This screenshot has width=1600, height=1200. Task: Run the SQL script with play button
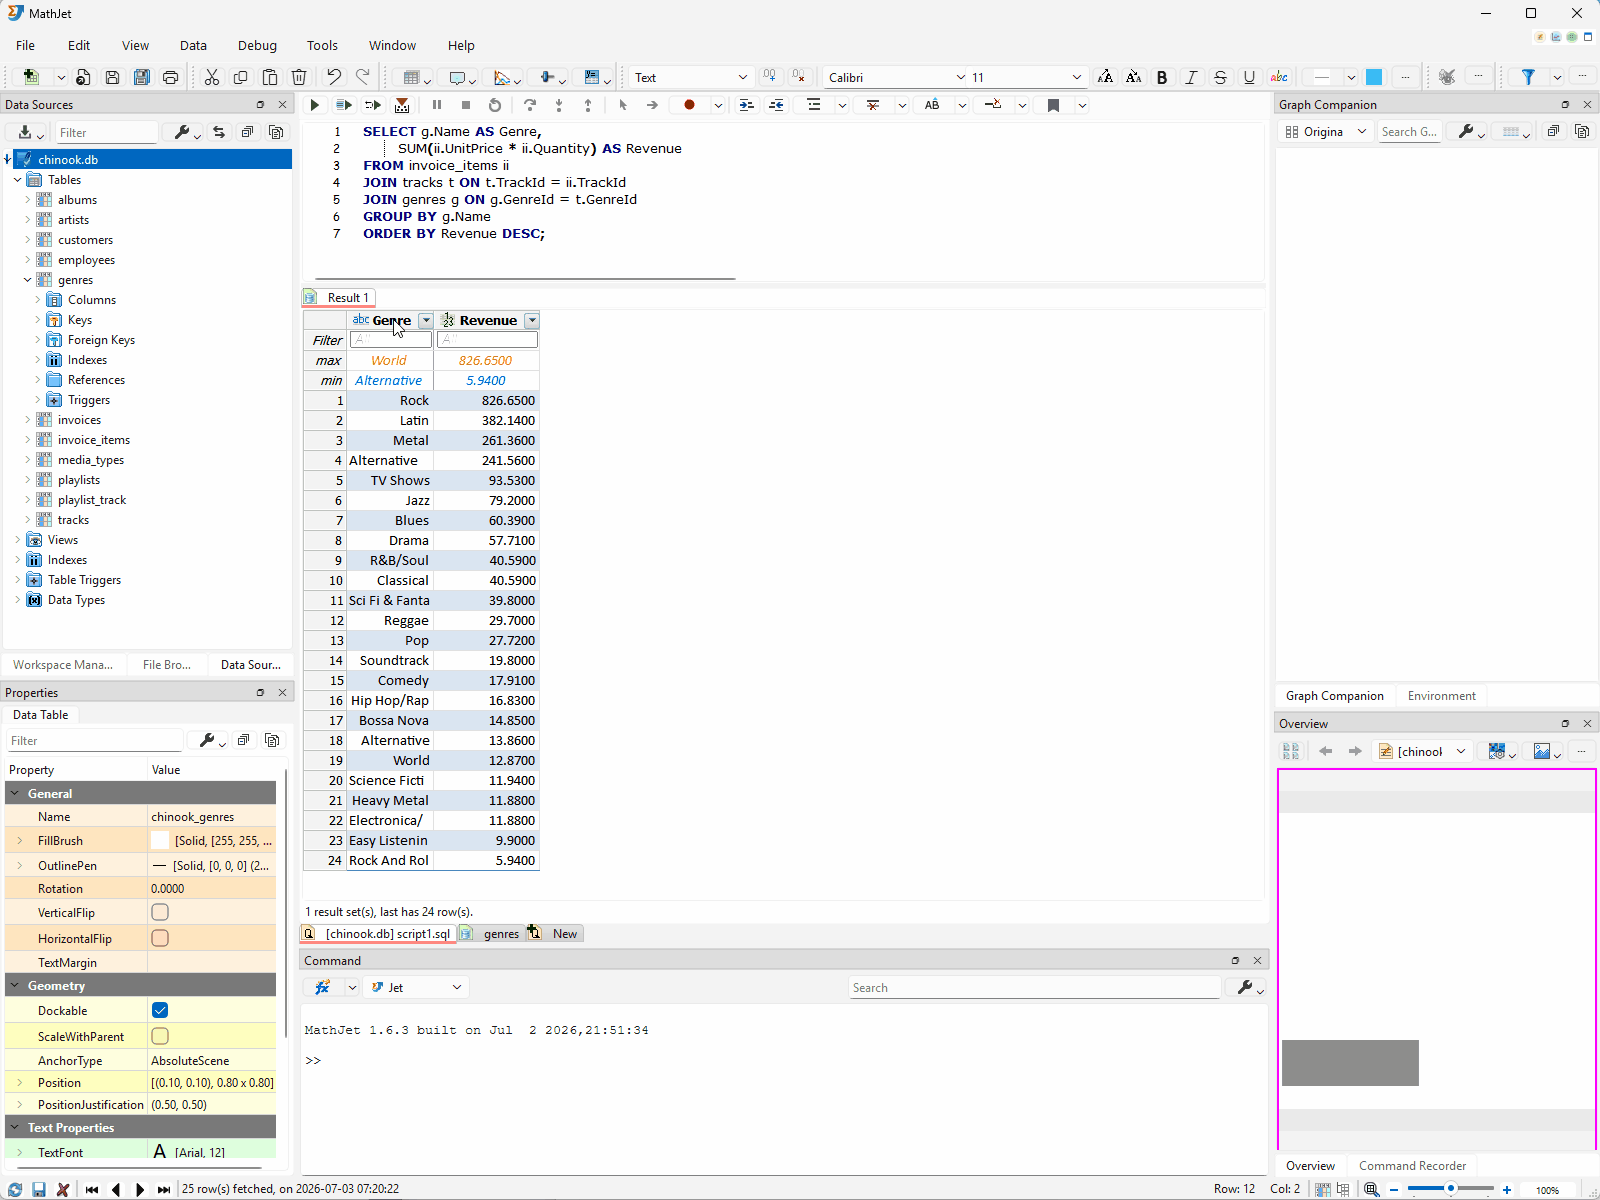(315, 105)
